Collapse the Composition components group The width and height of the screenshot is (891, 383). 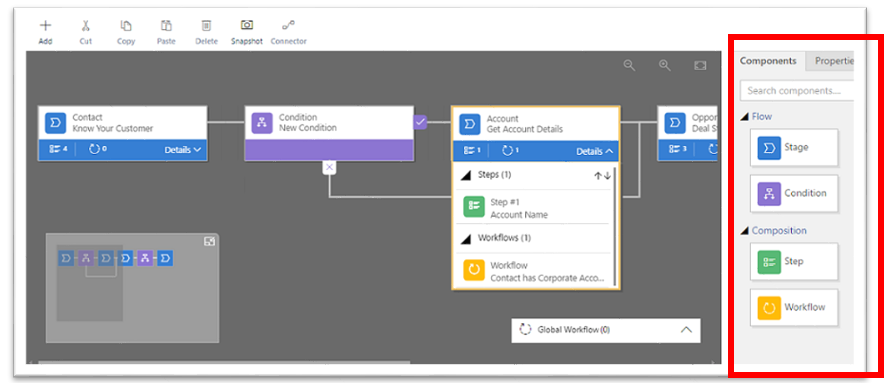745,231
